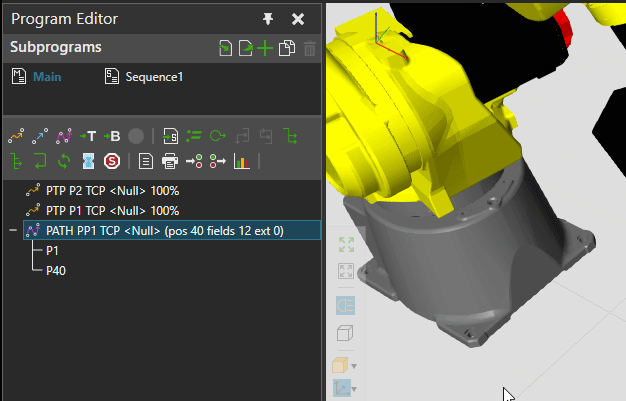Viewport: 626px width, 401px height.
Task: Click the grey circle touch-up button
Action: (136, 137)
